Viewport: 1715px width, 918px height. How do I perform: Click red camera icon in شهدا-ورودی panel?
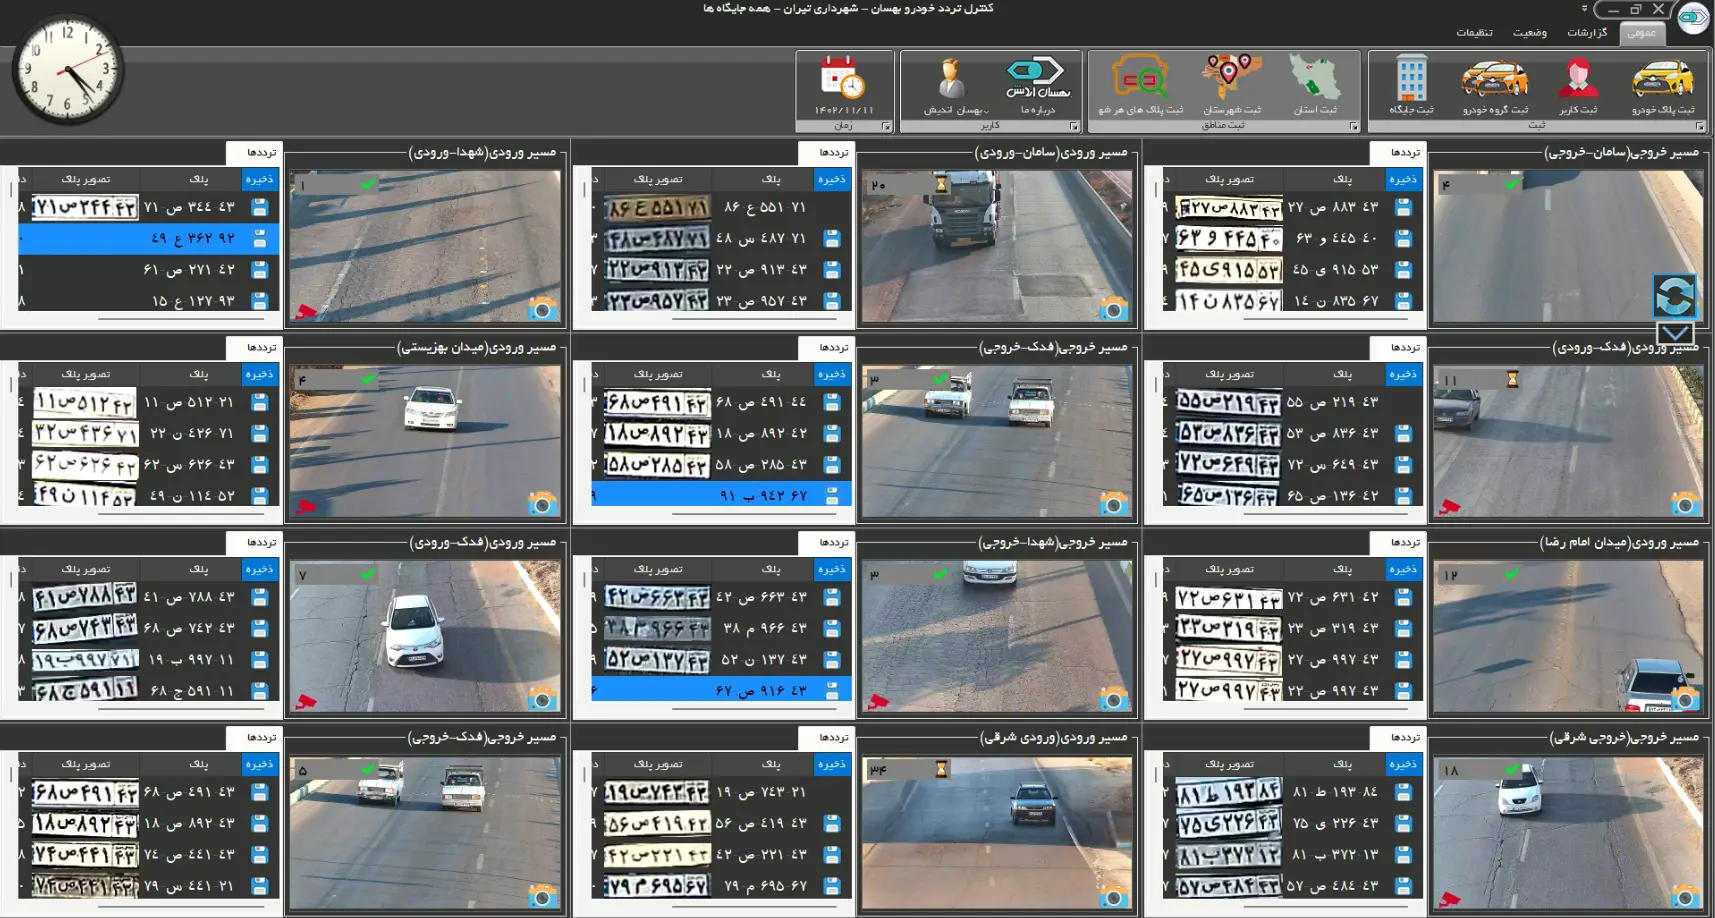point(306,312)
